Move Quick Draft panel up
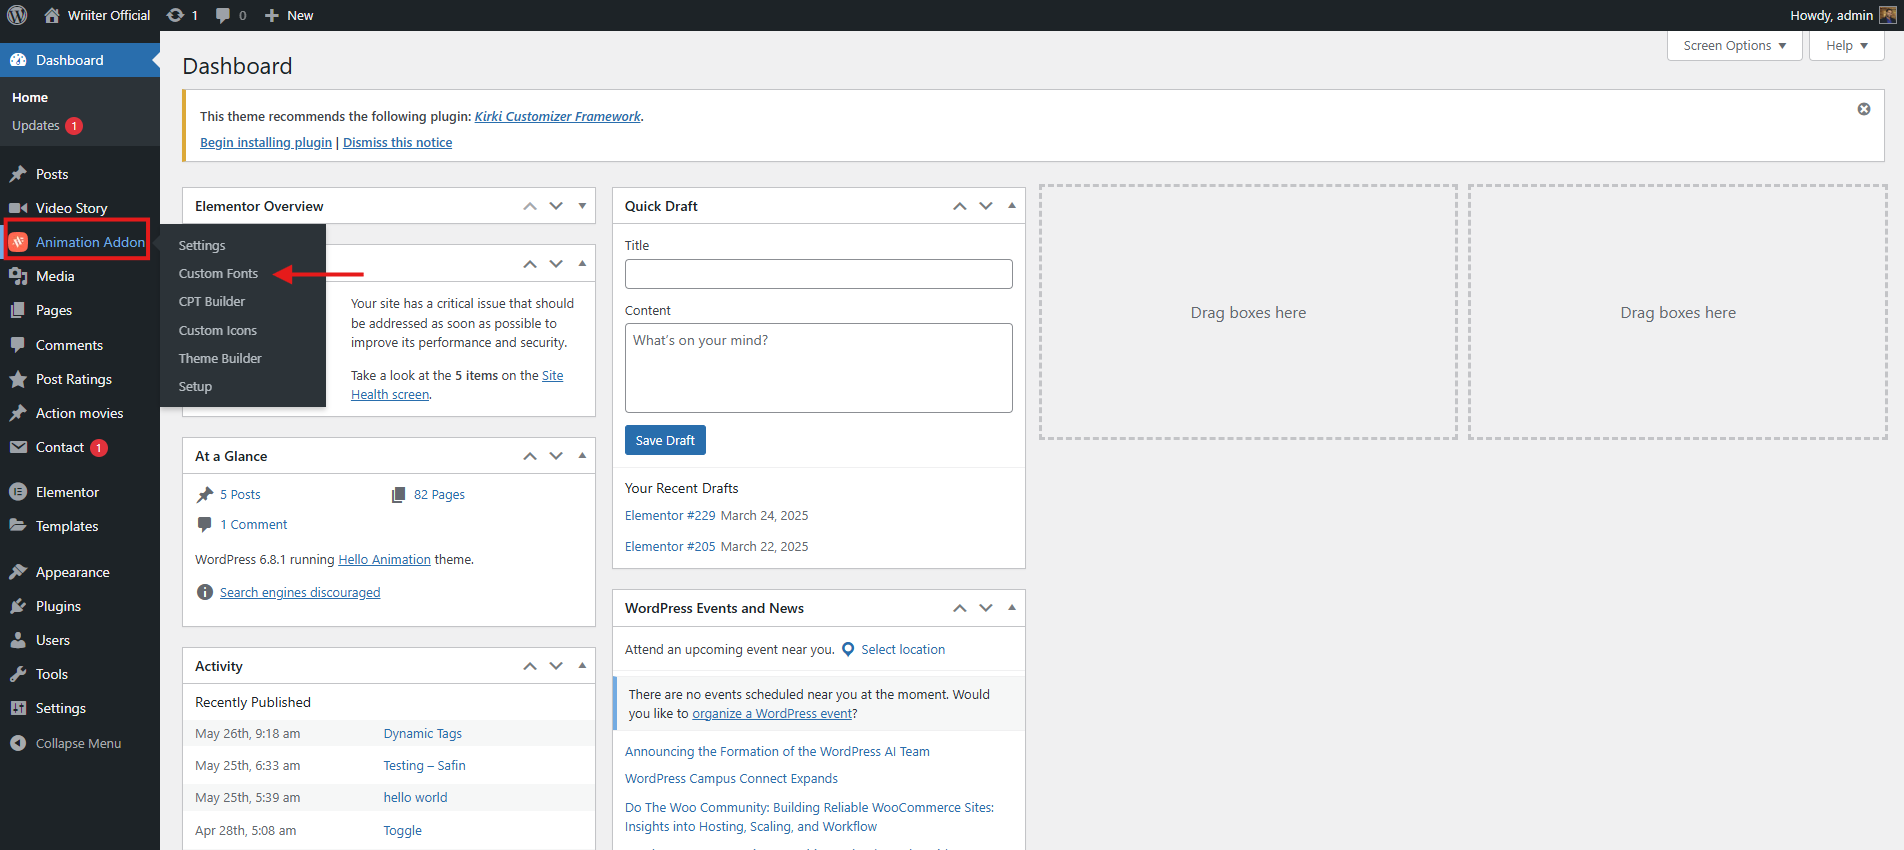Screen dimensions: 1904x850 point(960,206)
